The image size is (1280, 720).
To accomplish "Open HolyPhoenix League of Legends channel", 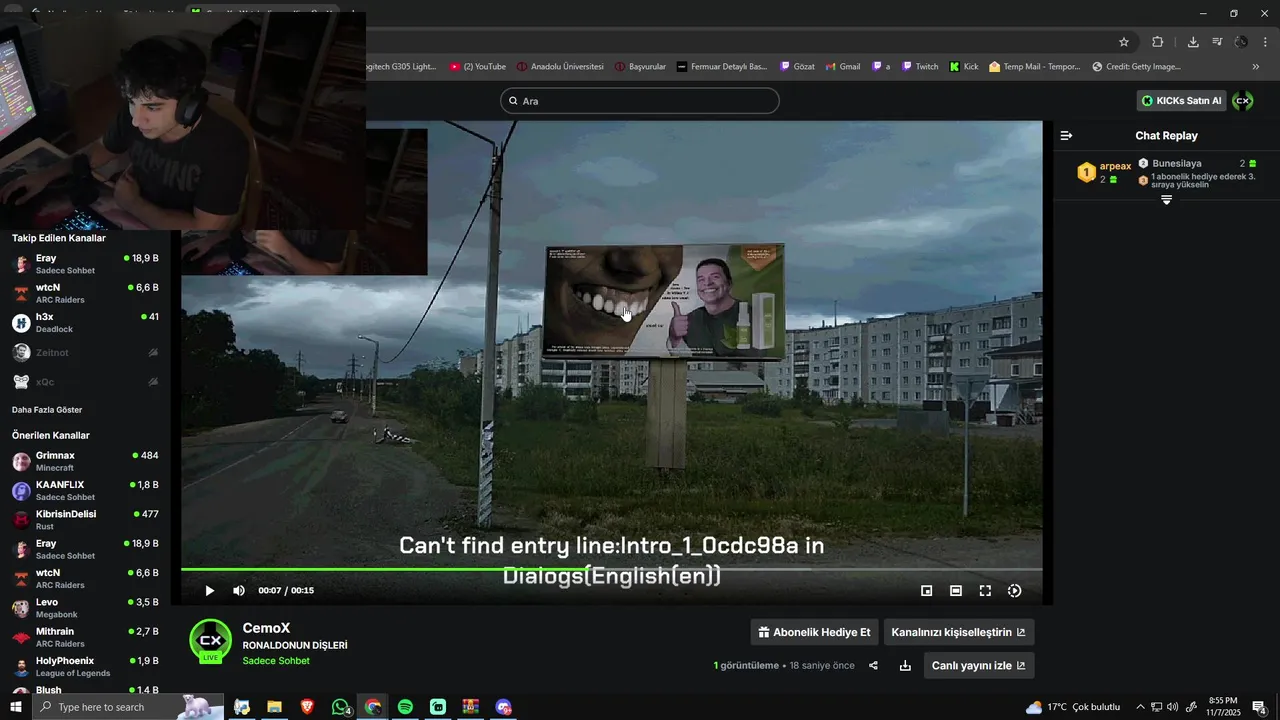I will [85, 667].
